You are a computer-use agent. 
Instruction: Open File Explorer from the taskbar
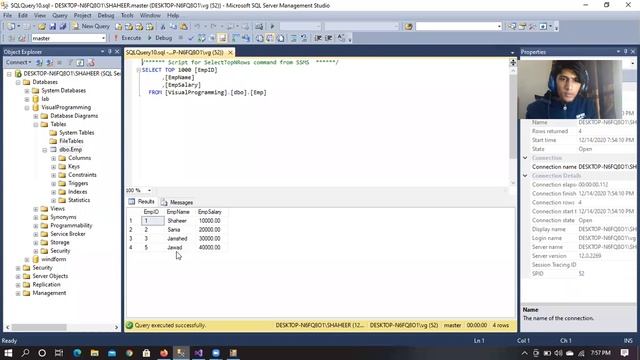coord(95,353)
